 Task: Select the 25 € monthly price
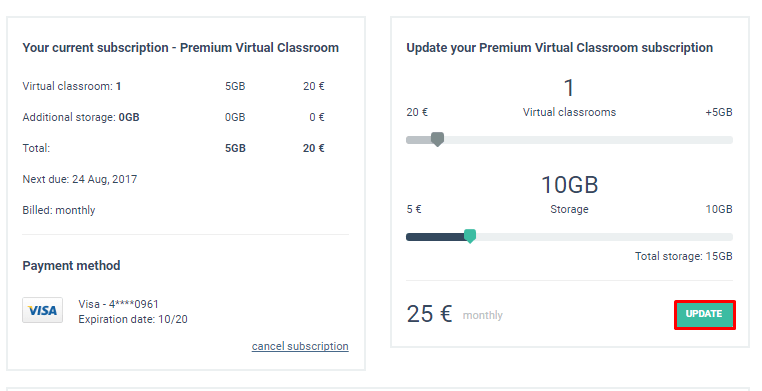(x=430, y=314)
